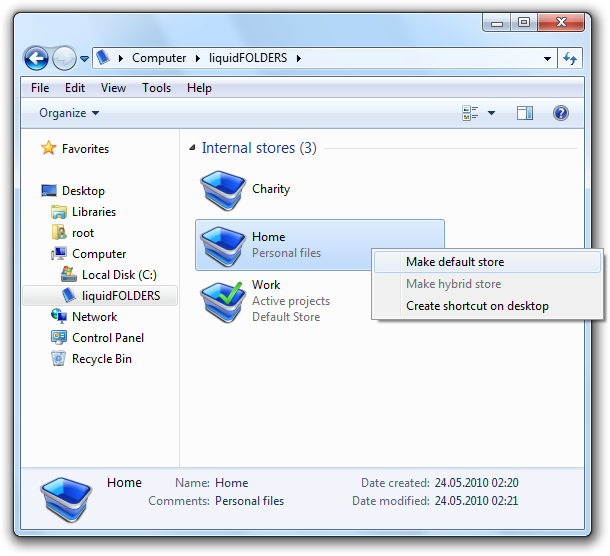
Task: Open the Organize dropdown
Action: point(69,113)
